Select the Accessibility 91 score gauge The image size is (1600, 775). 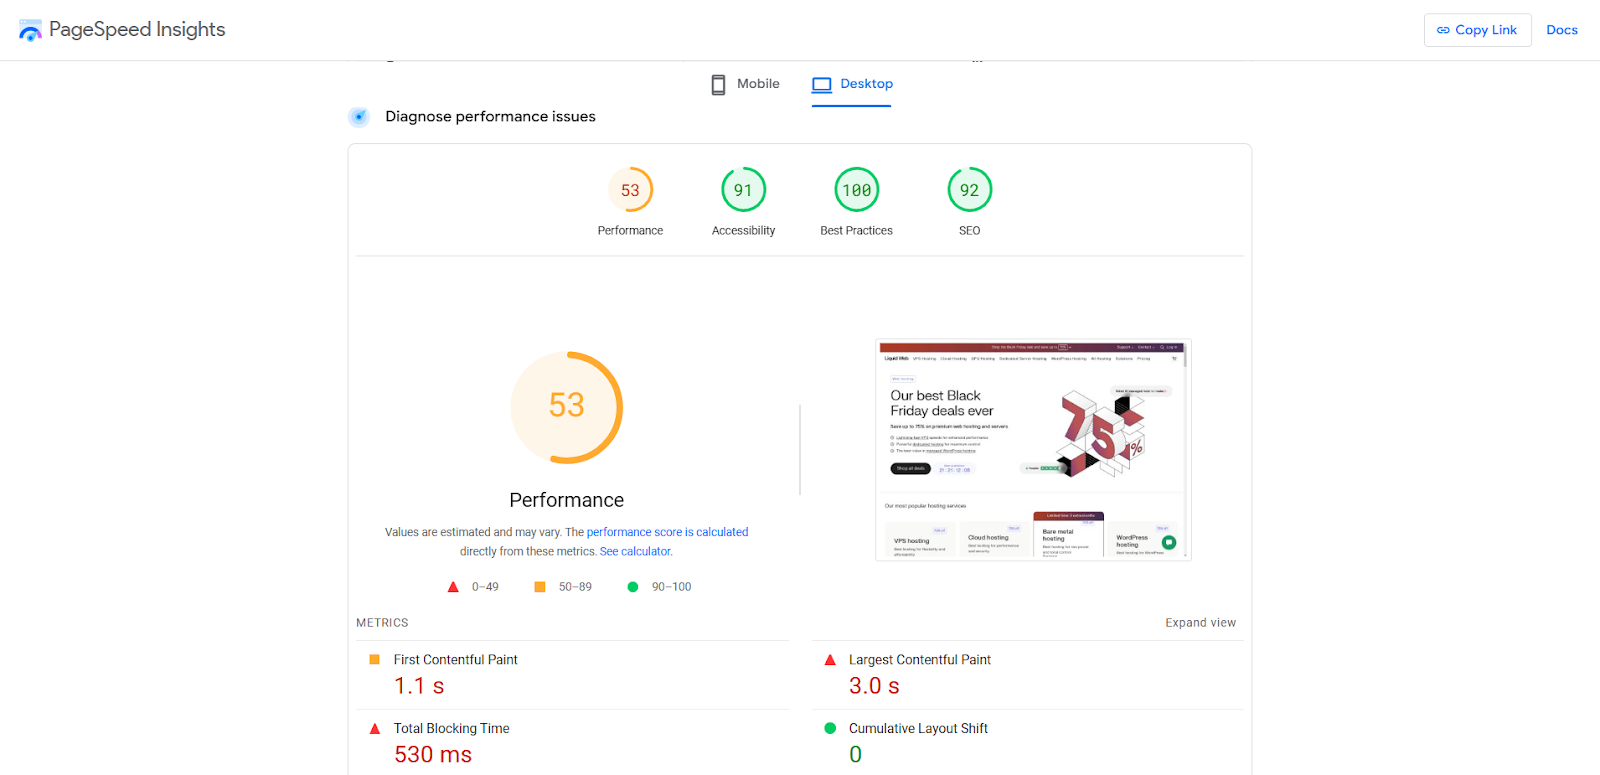tap(743, 190)
